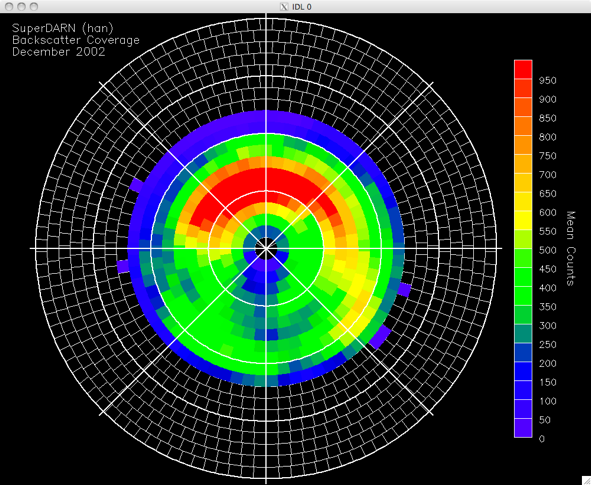Click the black center circle of the polar plot

click(266, 248)
